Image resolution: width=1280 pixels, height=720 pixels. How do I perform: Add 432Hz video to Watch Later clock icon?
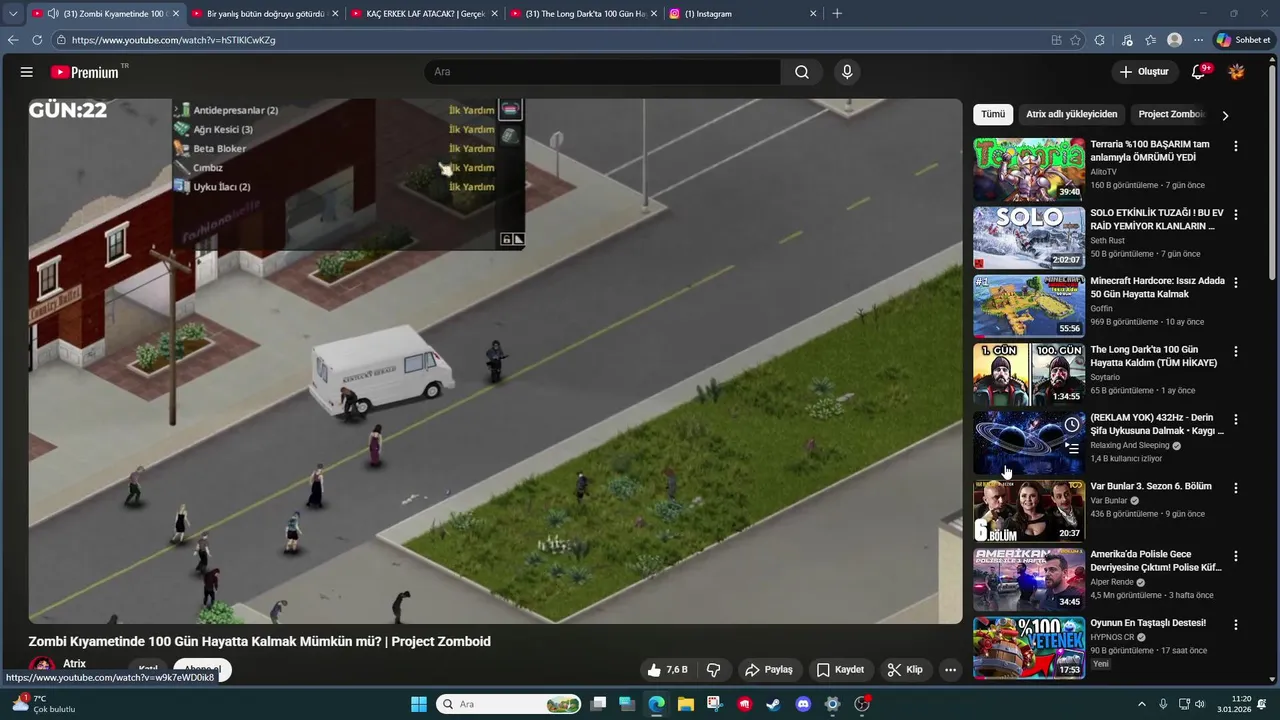pyautogui.click(x=1072, y=425)
